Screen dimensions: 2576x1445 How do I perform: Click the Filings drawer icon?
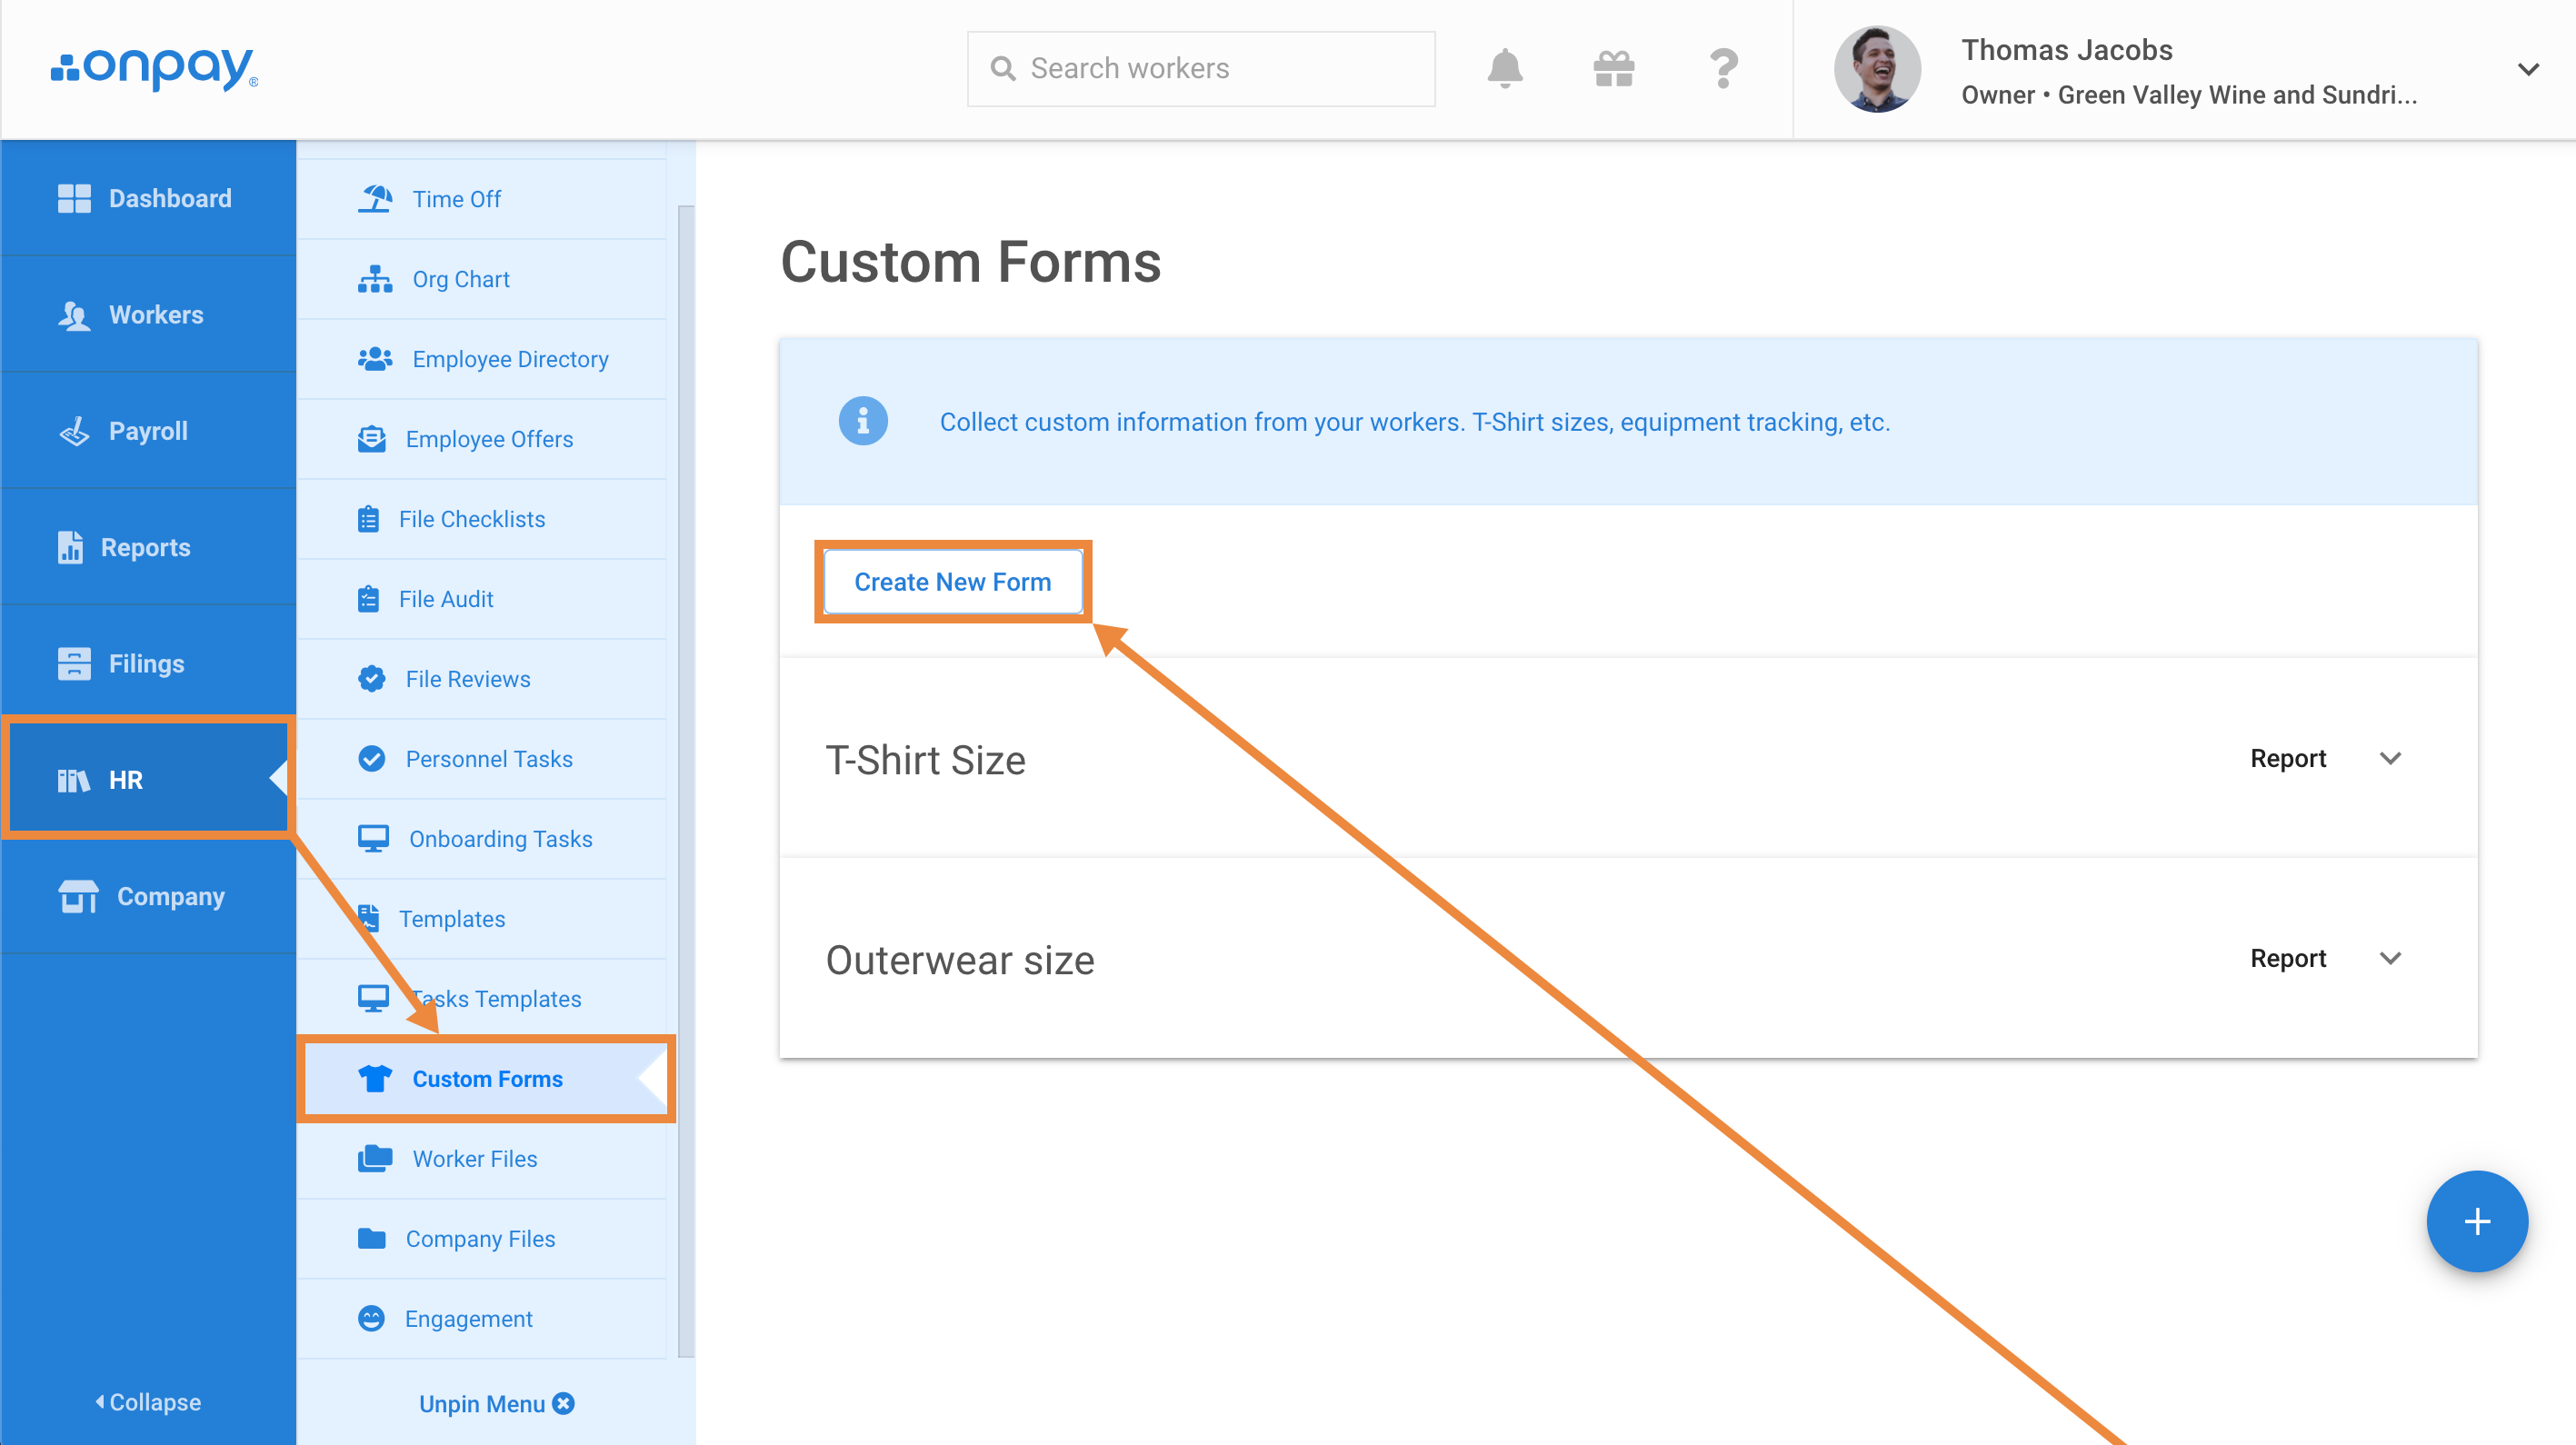coord(74,663)
